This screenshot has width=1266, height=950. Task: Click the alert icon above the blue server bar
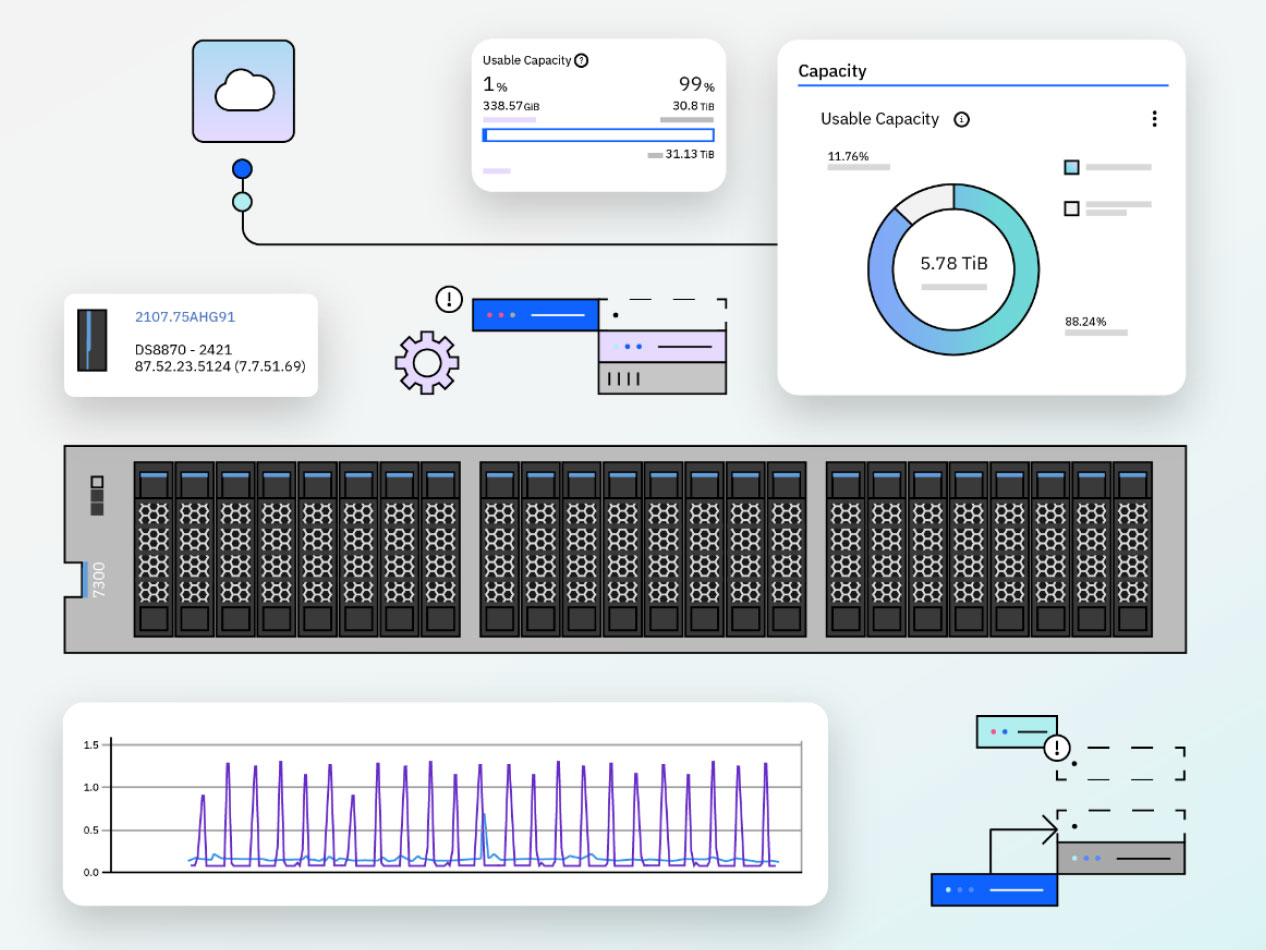point(449,297)
